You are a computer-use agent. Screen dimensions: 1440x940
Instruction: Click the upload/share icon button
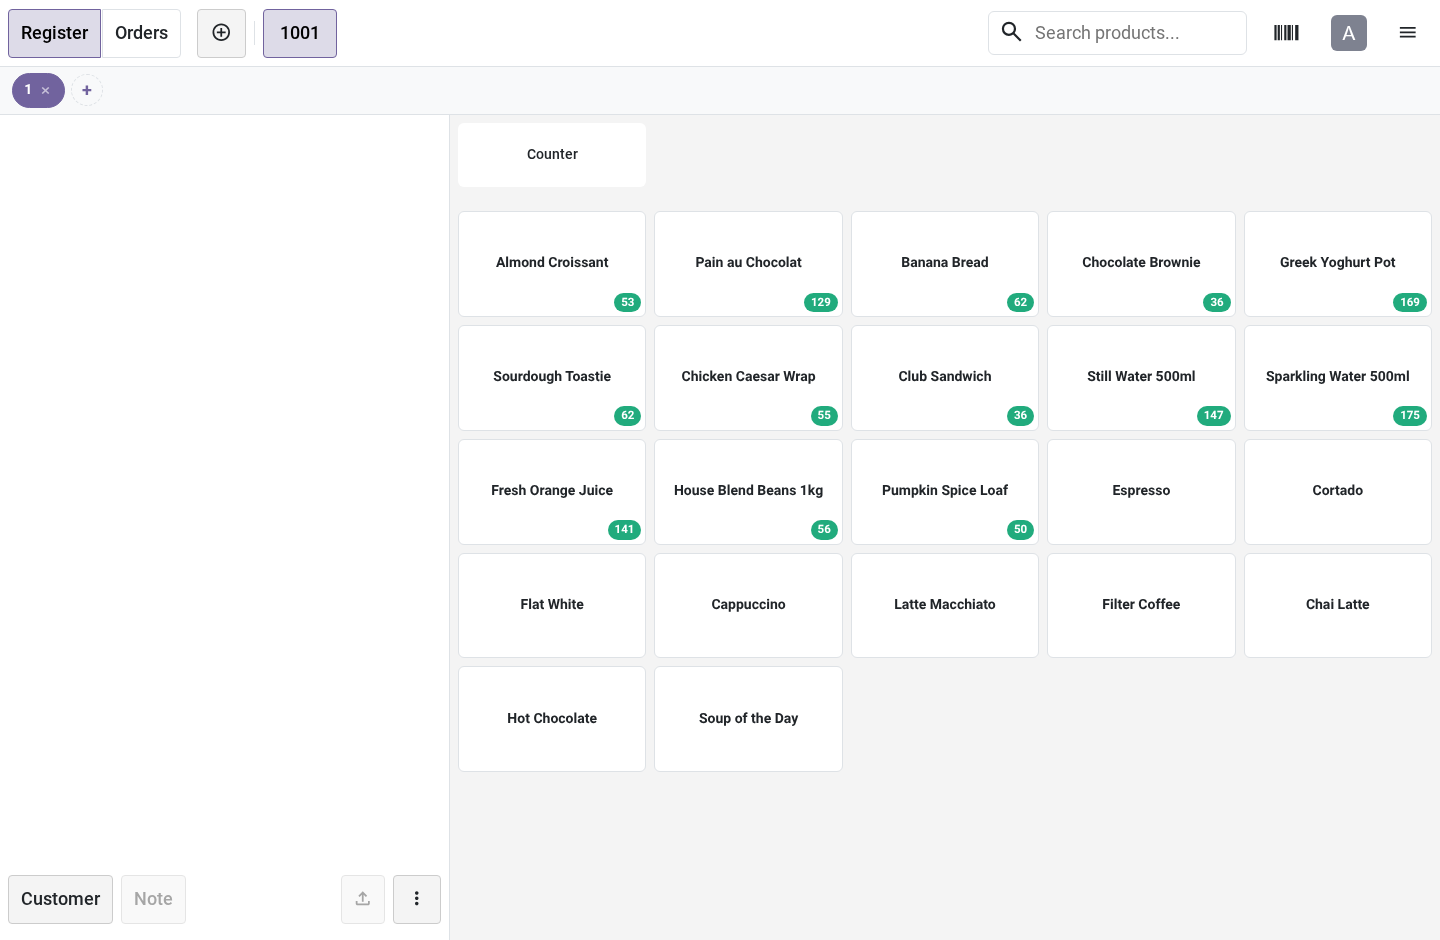tap(363, 899)
